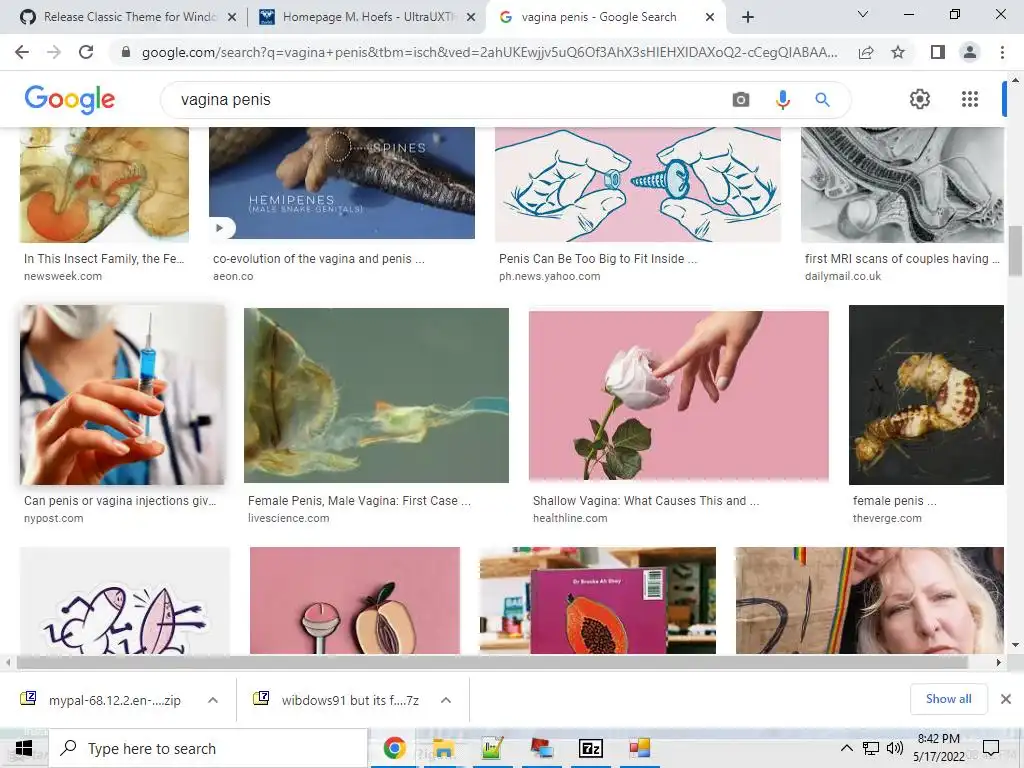1024x768 pixels.
Task: Close the downloads bar
Action: [x=1006, y=699]
